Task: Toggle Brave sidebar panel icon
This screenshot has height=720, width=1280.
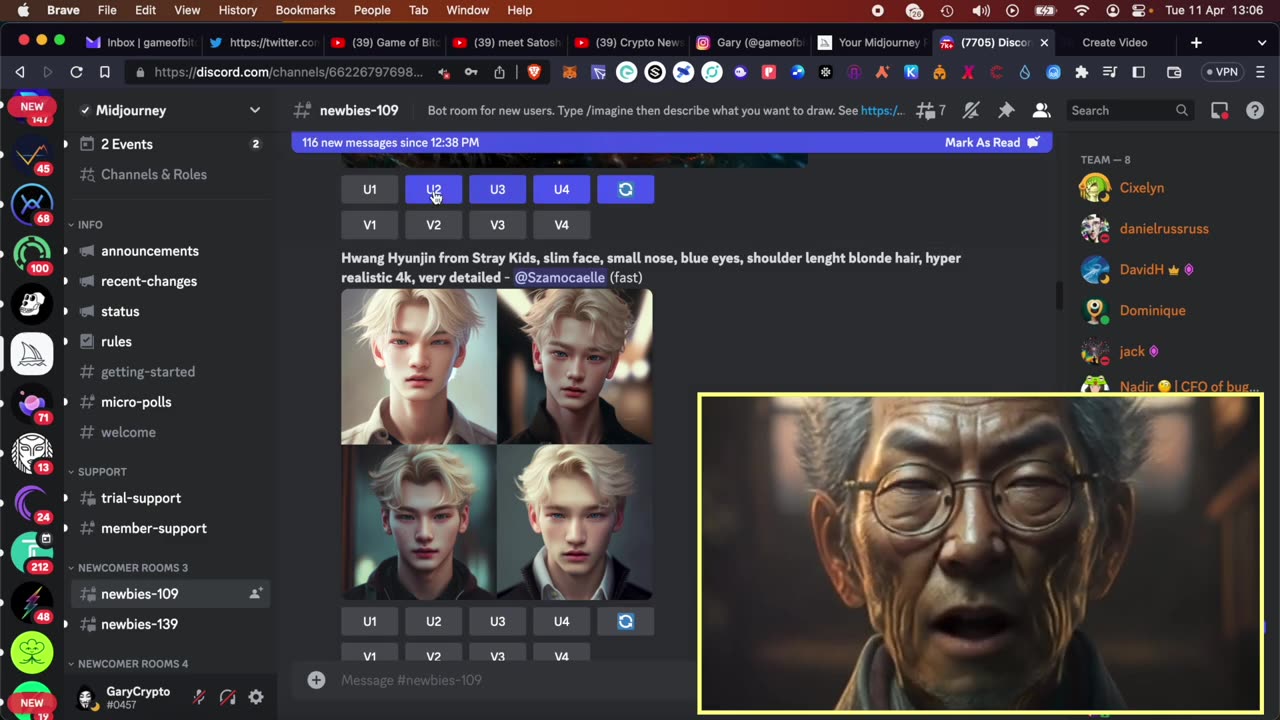Action: [1138, 72]
